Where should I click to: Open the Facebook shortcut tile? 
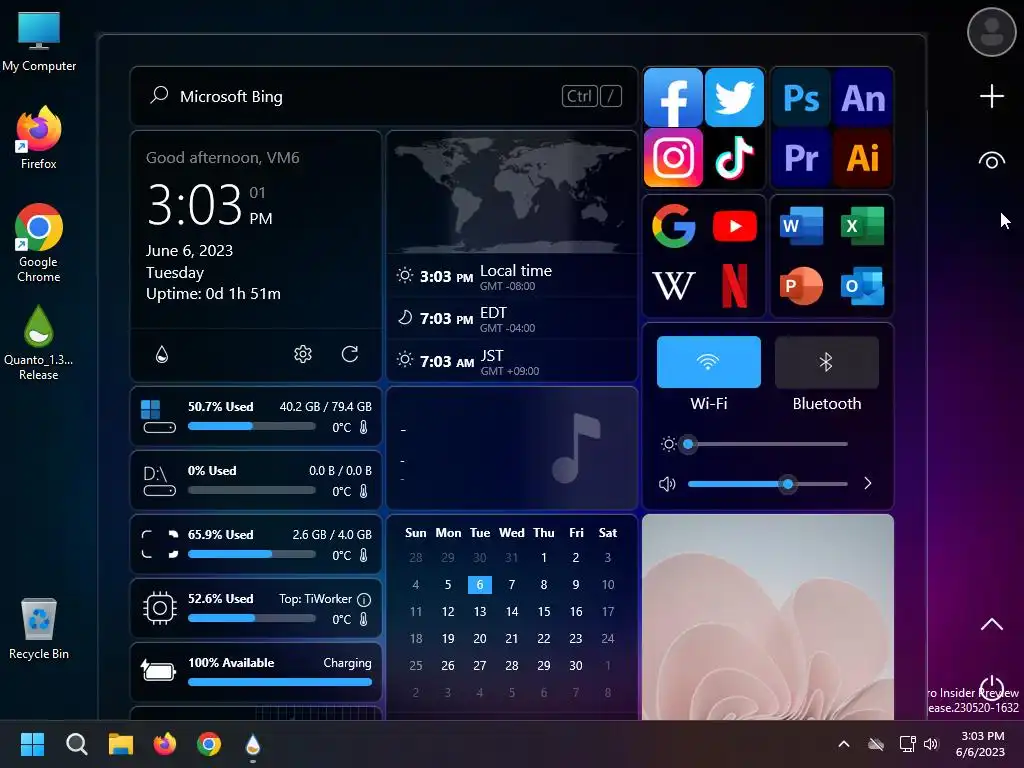[x=673, y=97]
